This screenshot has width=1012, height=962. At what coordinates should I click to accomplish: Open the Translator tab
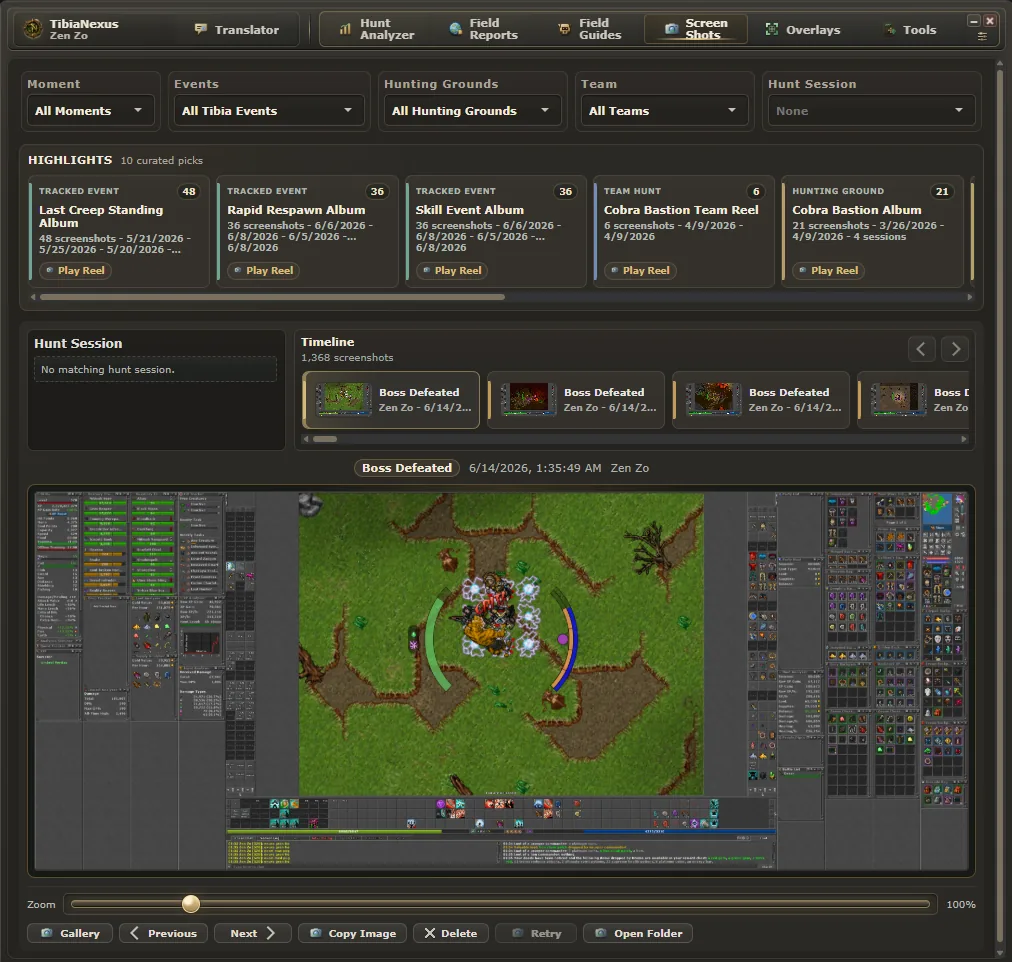pyautogui.click(x=237, y=30)
